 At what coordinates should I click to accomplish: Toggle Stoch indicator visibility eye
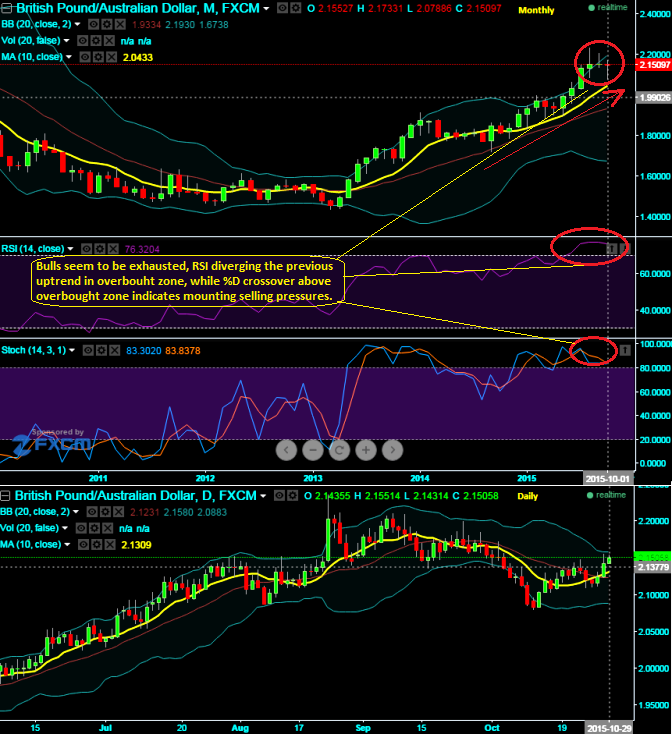(x=88, y=350)
